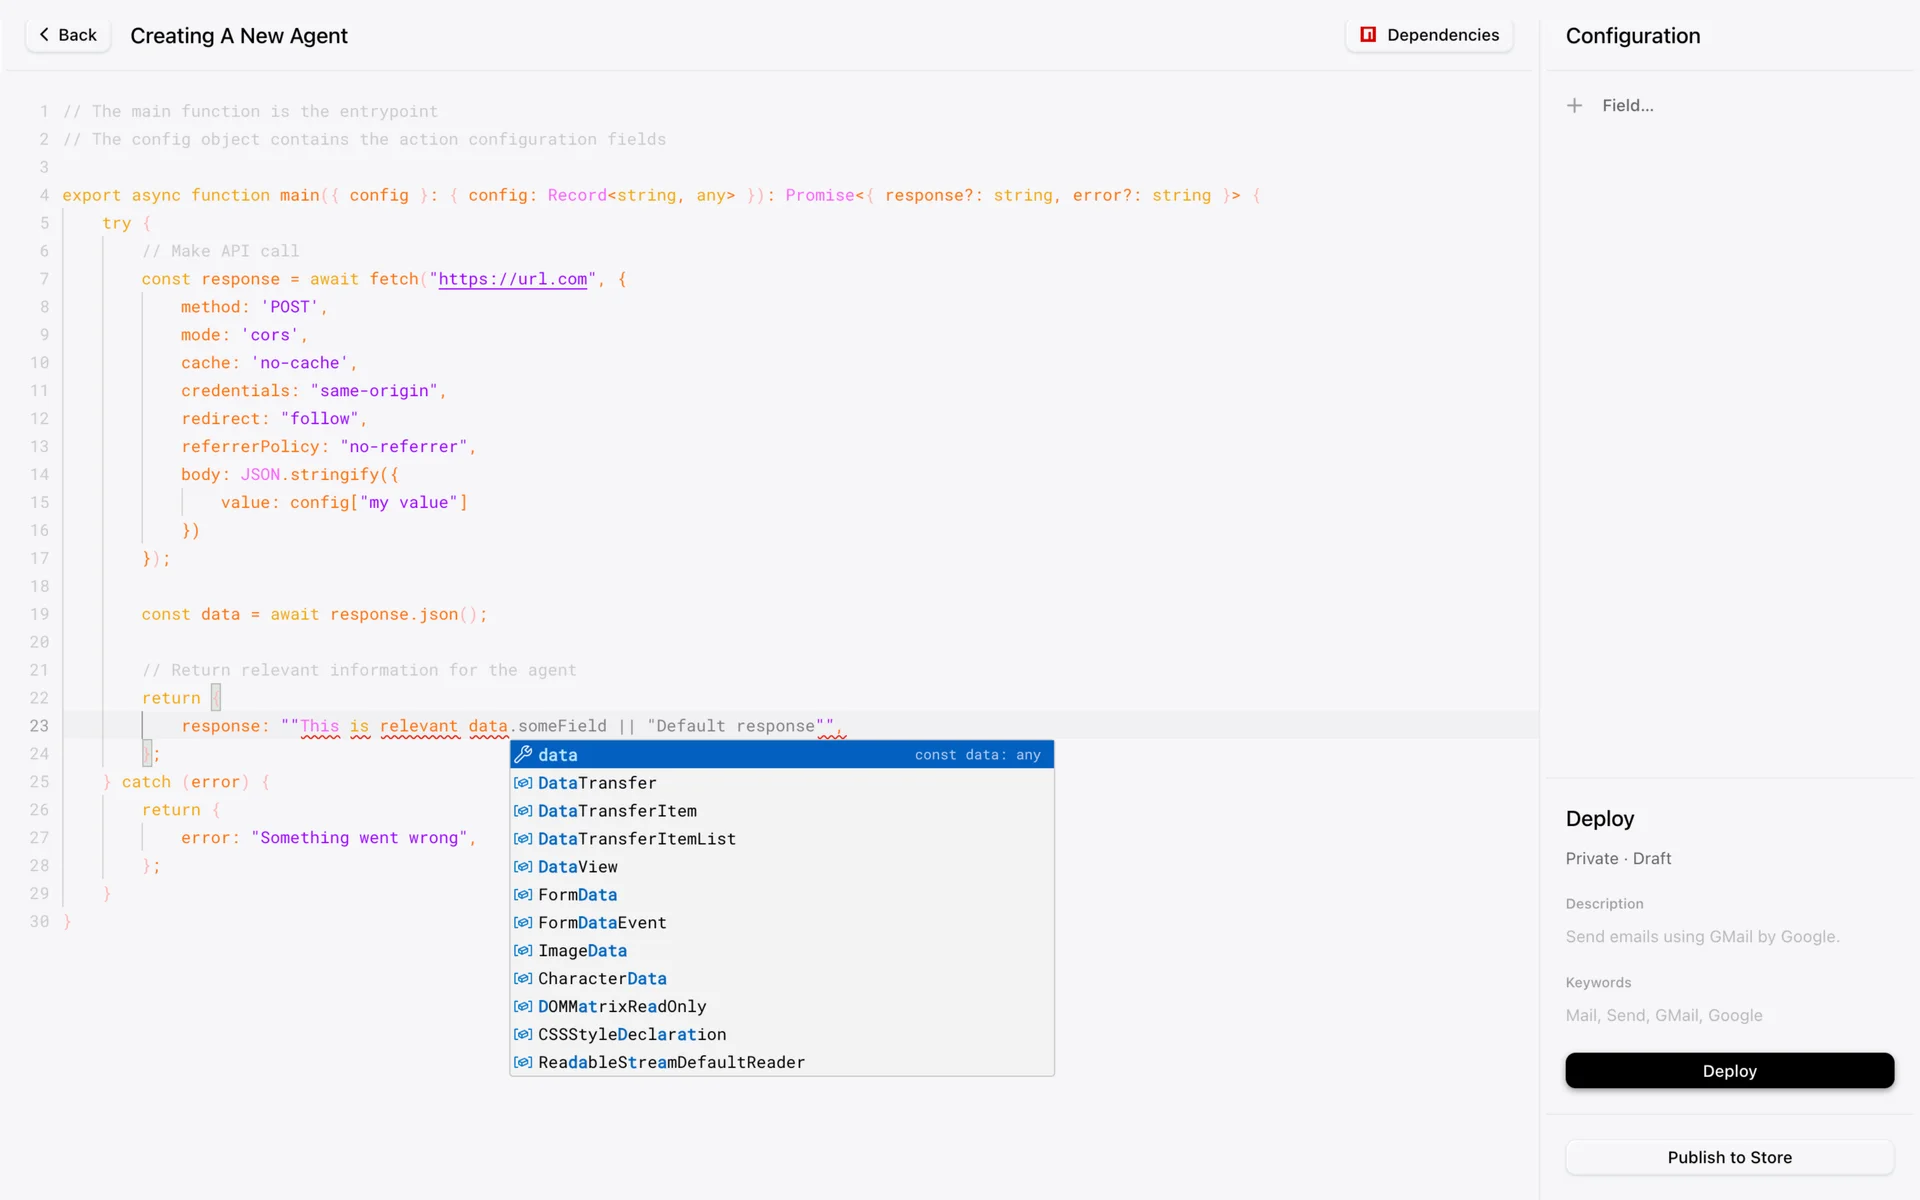1920x1200 pixels.
Task: Open the Dependencies panel
Action: (1430, 35)
